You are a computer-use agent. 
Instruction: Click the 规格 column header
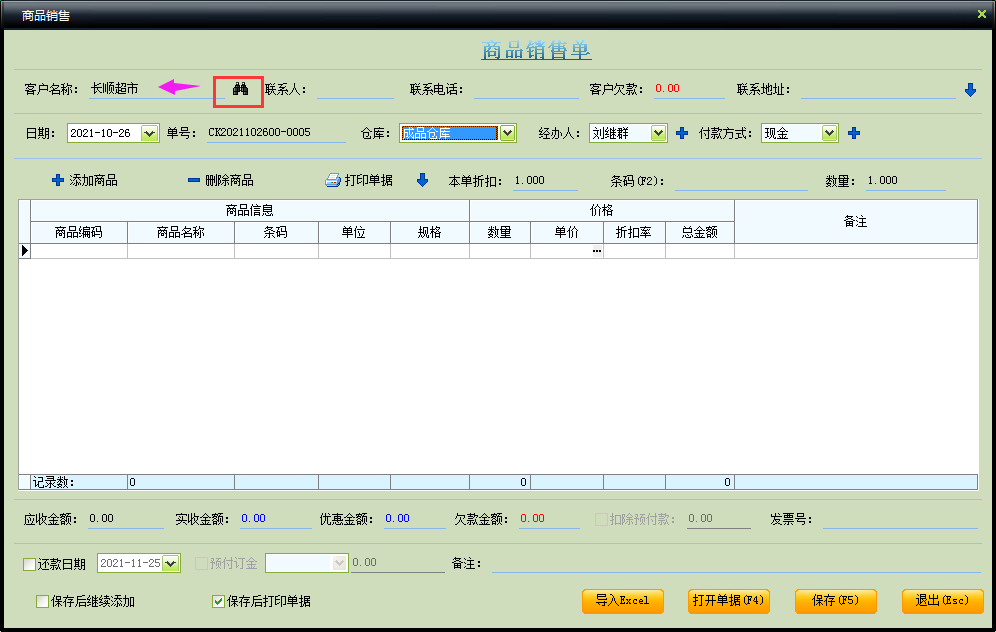pyautogui.click(x=430, y=232)
